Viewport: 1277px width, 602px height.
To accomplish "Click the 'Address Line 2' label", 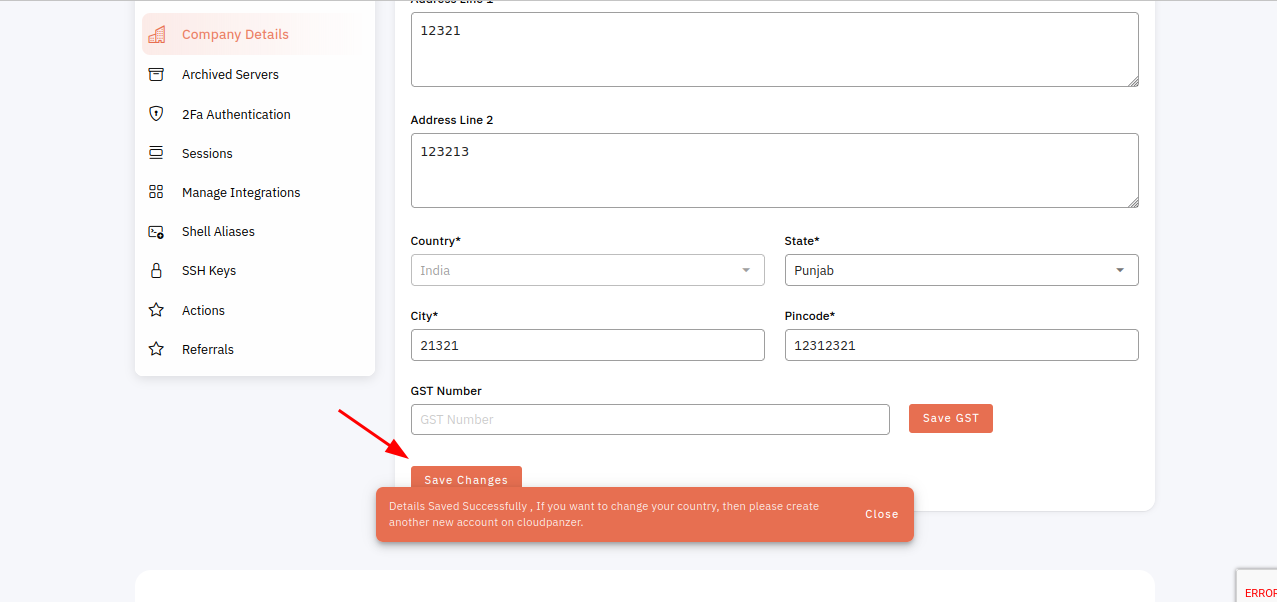I will point(452,120).
